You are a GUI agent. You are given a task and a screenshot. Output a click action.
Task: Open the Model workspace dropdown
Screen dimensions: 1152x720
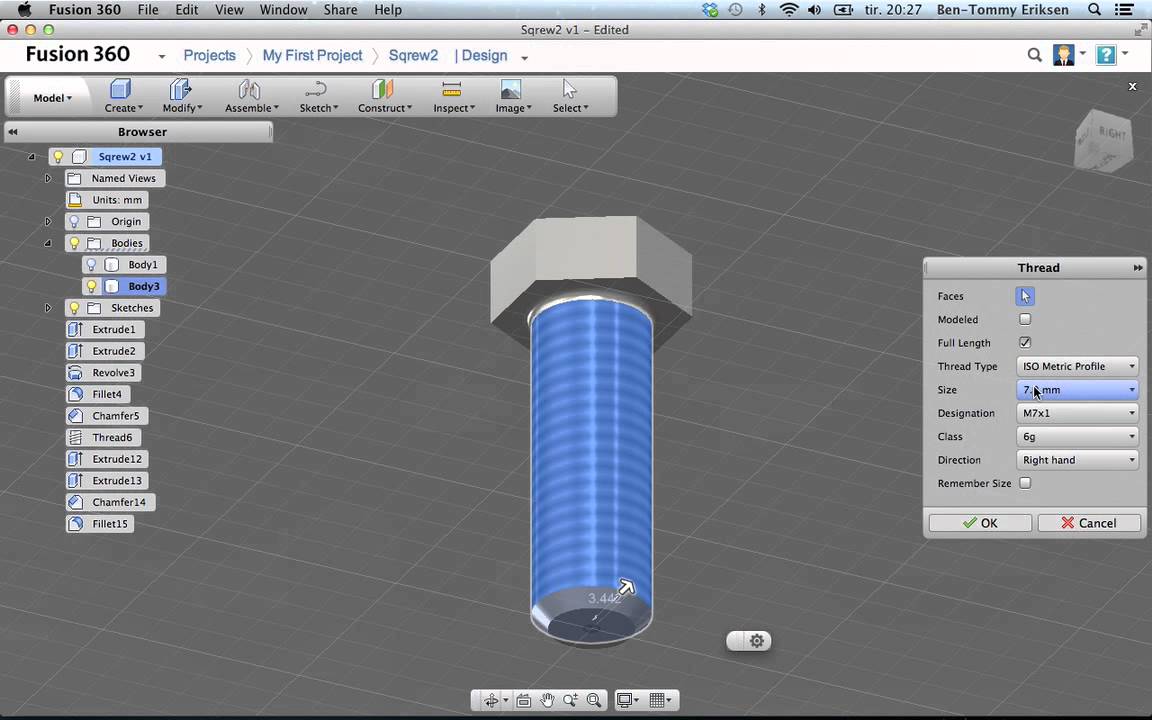(52, 98)
